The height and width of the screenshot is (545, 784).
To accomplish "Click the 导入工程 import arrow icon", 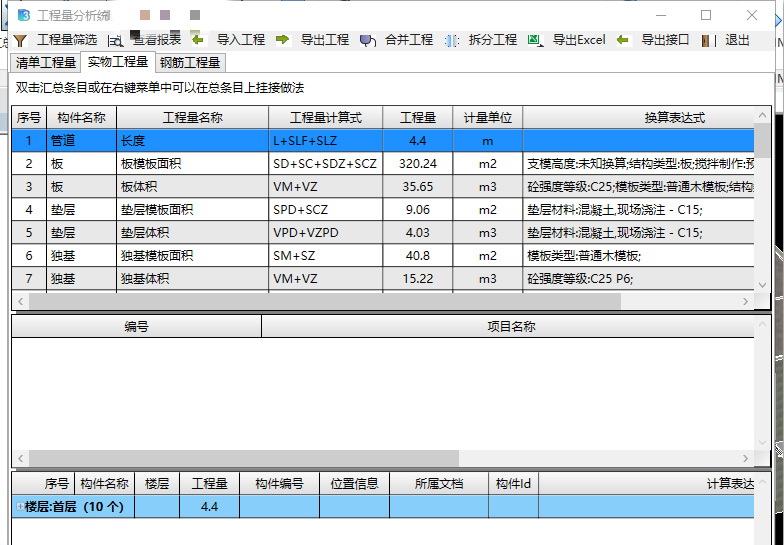I will pyautogui.click(x=198, y=40).
